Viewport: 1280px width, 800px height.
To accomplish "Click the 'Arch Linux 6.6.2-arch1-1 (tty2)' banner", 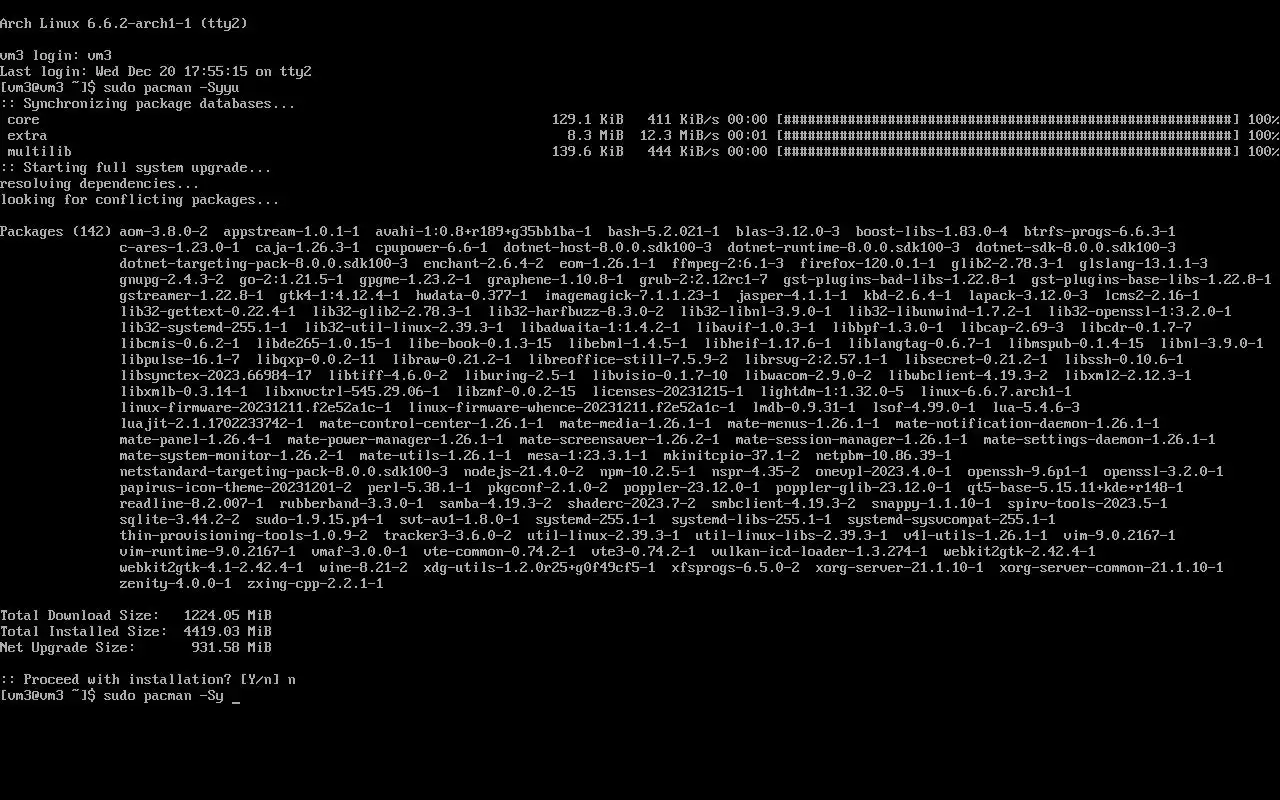I will (x=124, y=23).
